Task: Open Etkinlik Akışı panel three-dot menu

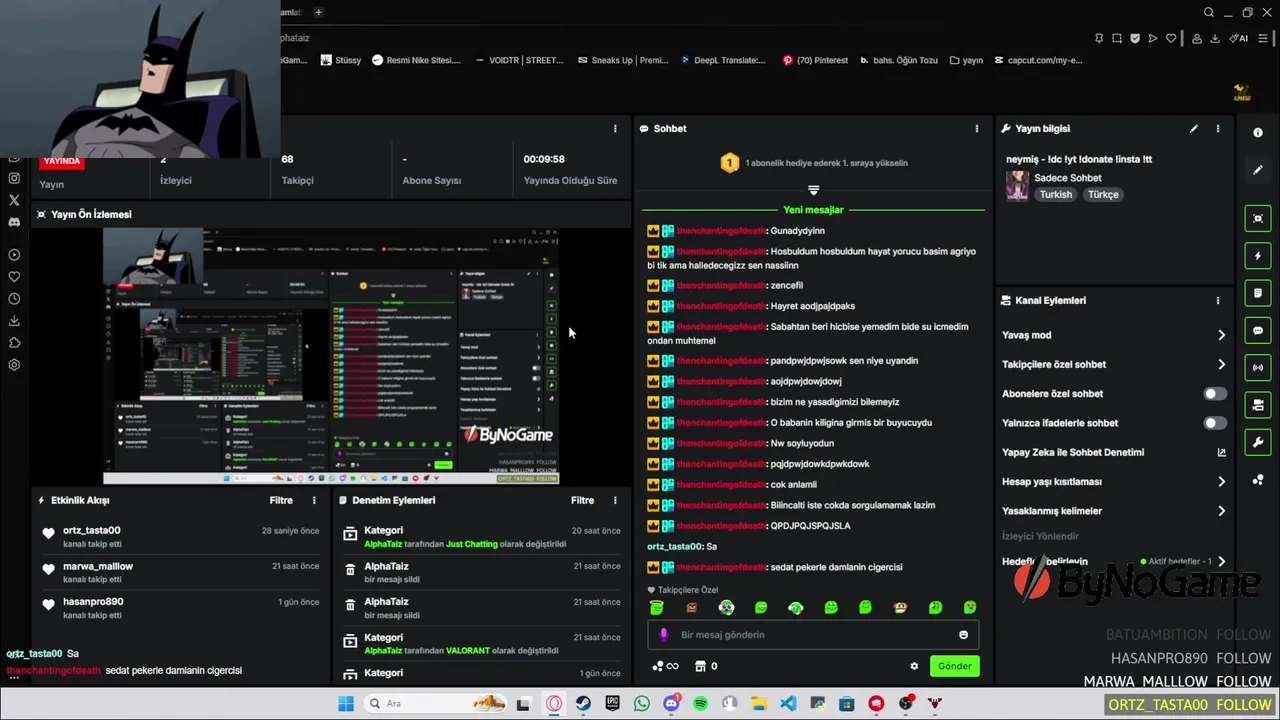Action: [314, 500]
